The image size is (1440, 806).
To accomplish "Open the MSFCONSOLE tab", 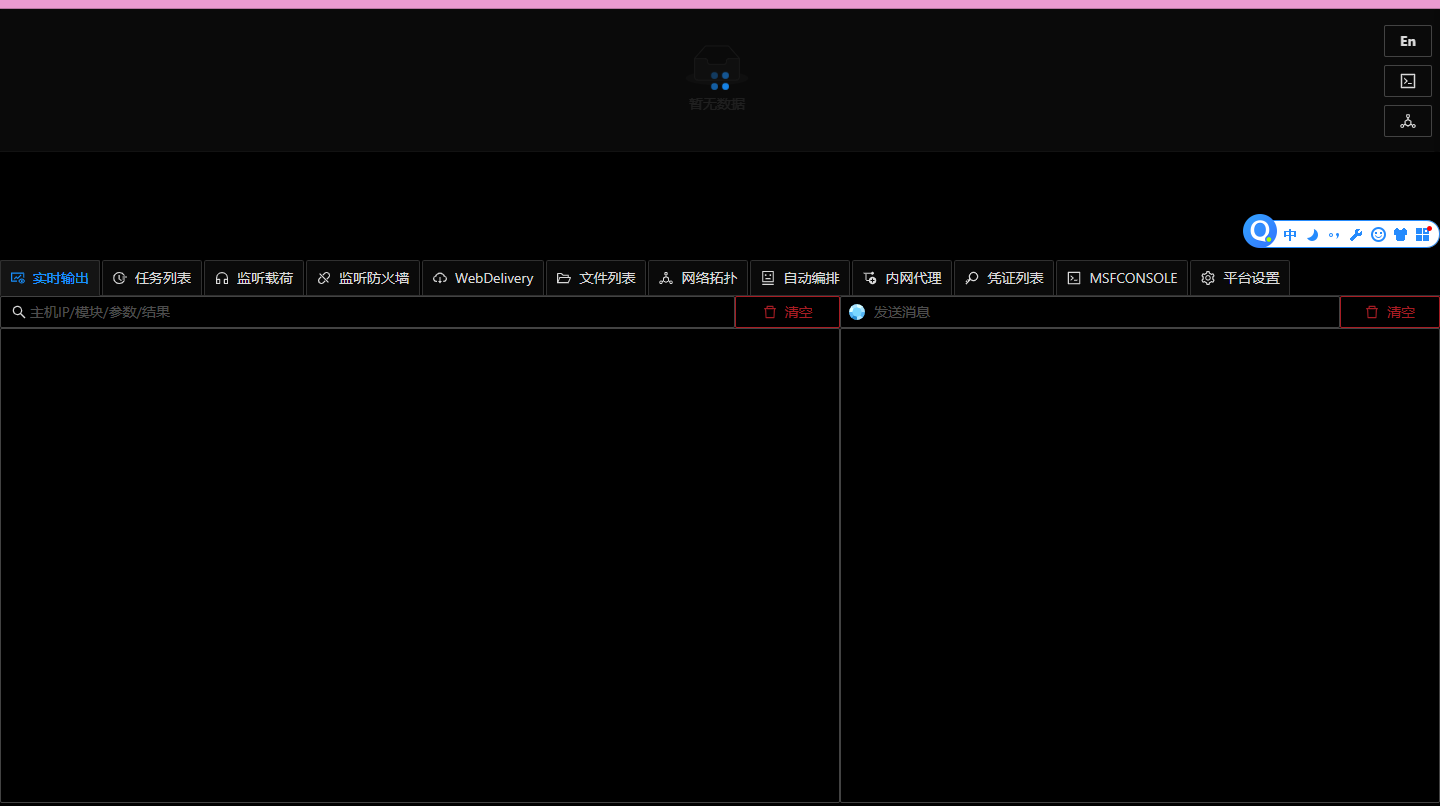I will [x=1121, y=278].
